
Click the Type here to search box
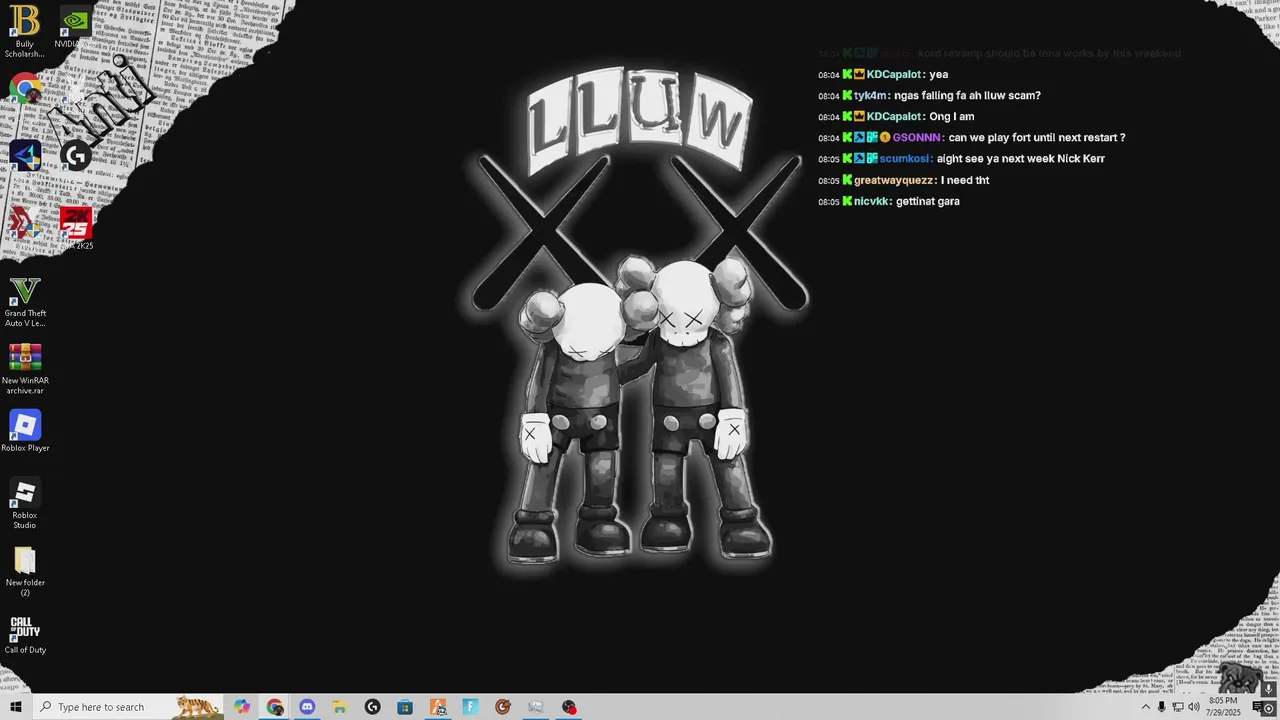tap(128, 707)
